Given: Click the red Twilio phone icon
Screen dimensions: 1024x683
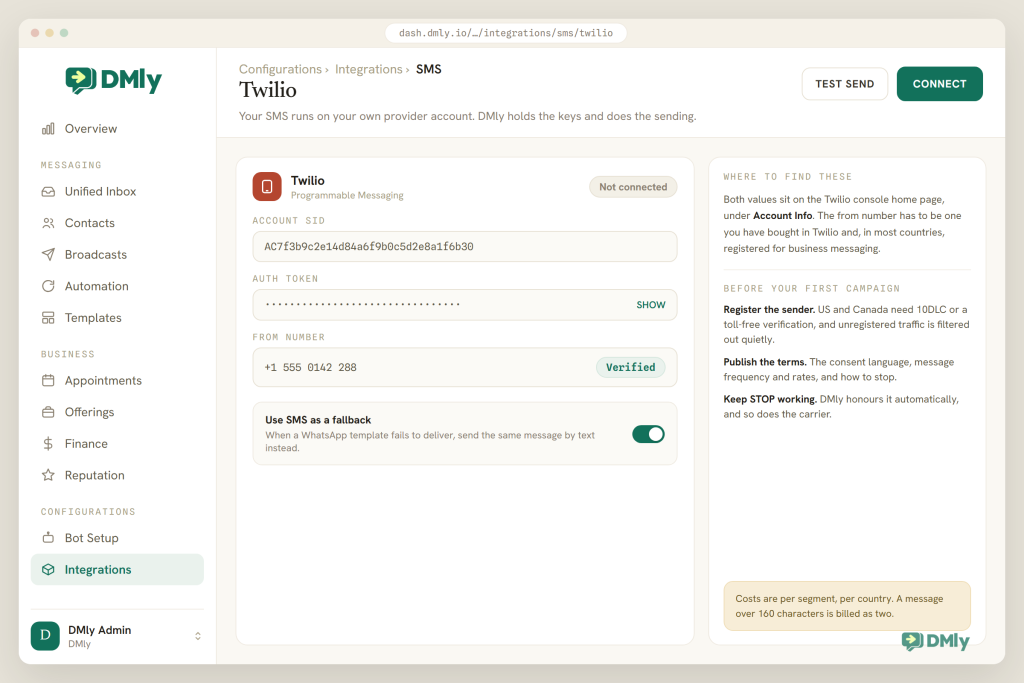Looking at the screenshot, I should pyautogui.click(x=267, y=187).
